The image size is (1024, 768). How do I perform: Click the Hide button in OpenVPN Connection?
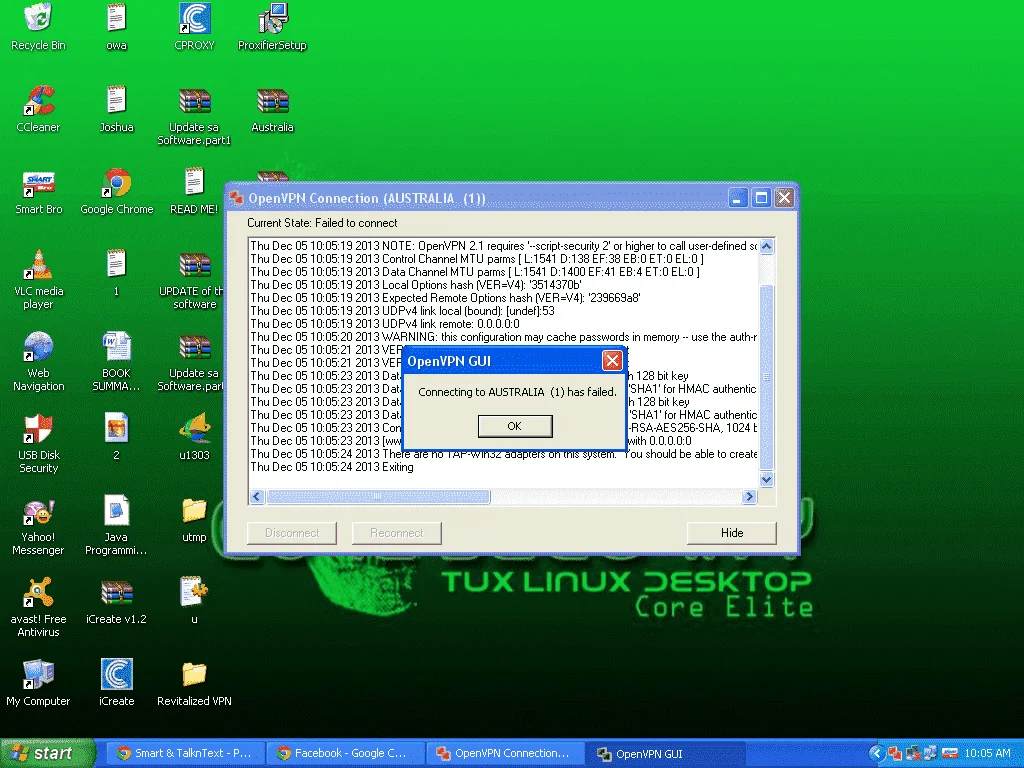pyautogui.click(x=731, y=533)
